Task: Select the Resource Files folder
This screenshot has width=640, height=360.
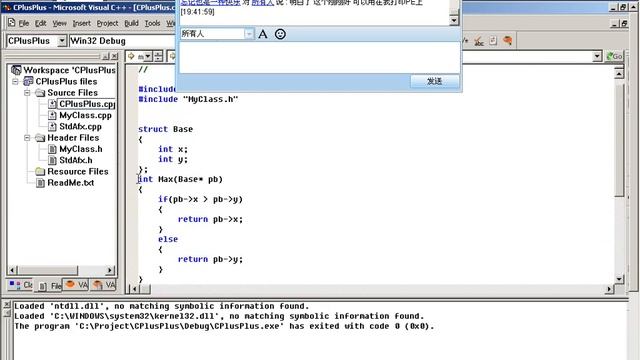Action: coord(78,171)
